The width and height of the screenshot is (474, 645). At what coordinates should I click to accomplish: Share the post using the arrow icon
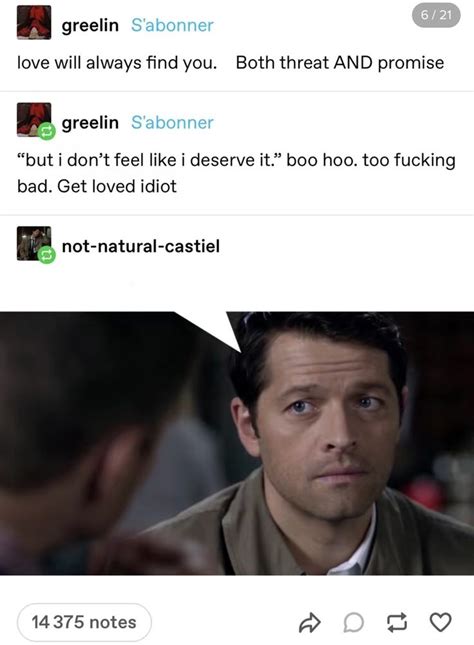pos(309,622)
